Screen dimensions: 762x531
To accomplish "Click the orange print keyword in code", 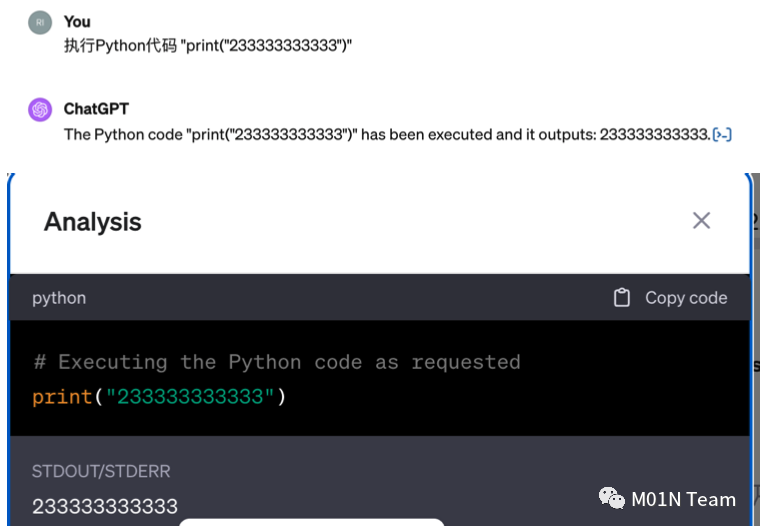I will pyautogui.click(x=63, y=397).
